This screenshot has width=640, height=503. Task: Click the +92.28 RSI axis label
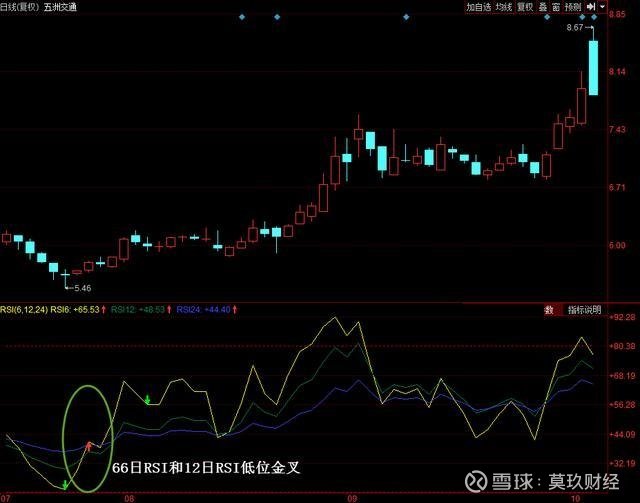coord(622,317)
